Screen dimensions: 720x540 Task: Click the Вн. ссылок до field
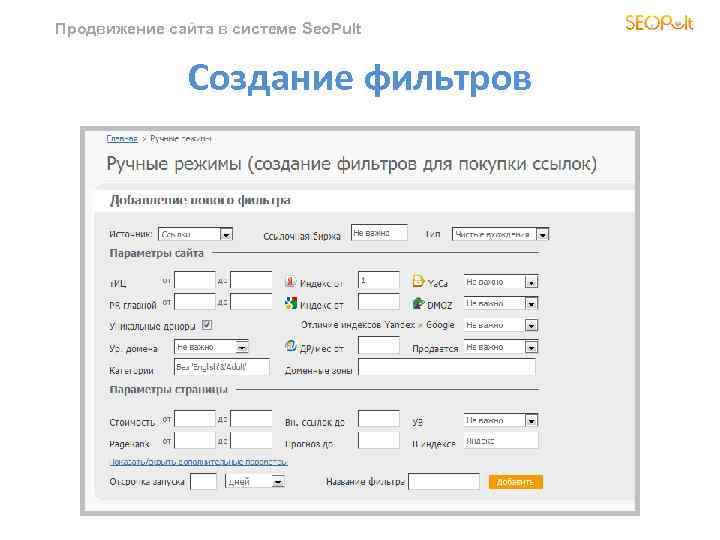click(379, 419)
